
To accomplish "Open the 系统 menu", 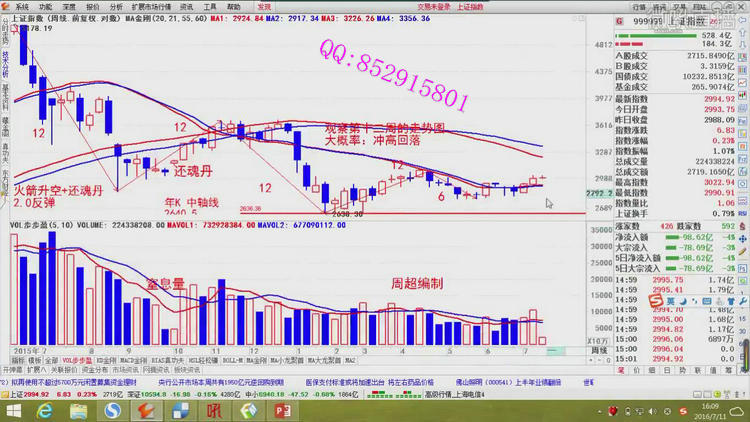I will pos(21,6).
